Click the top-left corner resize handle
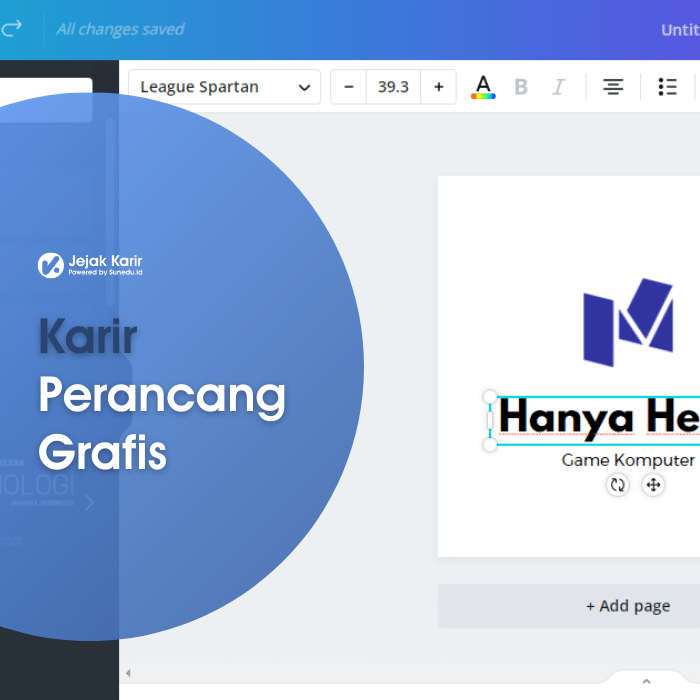The image size is (700, 700). [x=490, y=396]
